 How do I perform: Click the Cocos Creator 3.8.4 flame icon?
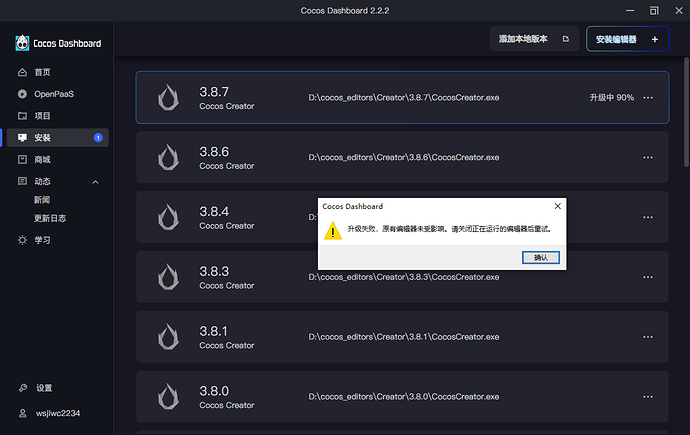[x=169, y=217]
